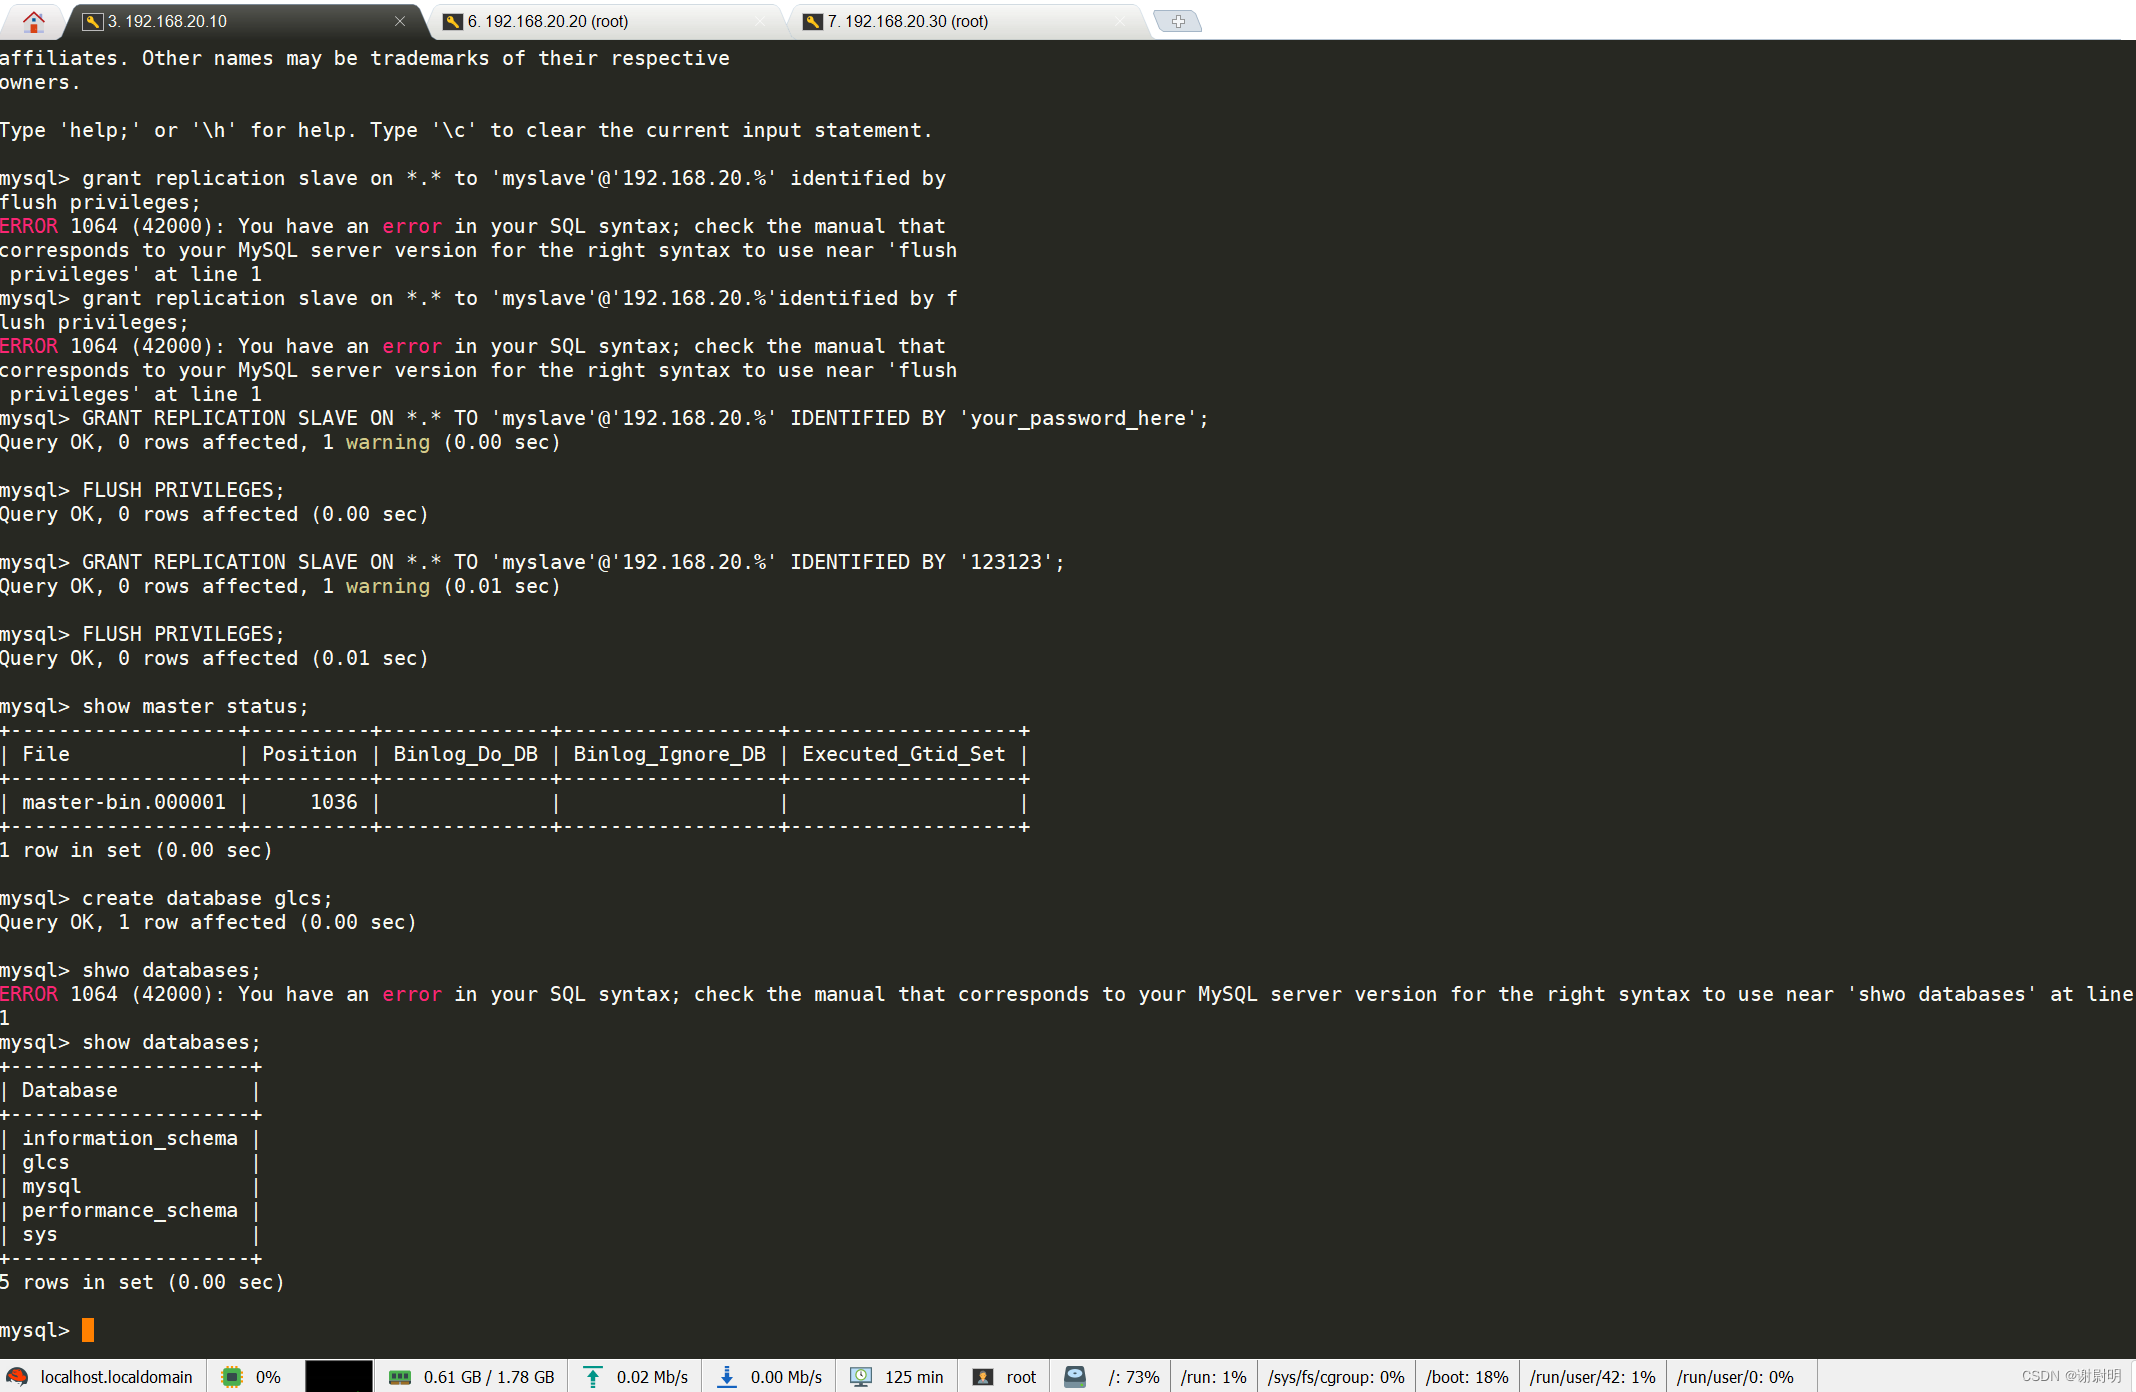Click the Executed_Gtid_Set column header

coord(904,754)
